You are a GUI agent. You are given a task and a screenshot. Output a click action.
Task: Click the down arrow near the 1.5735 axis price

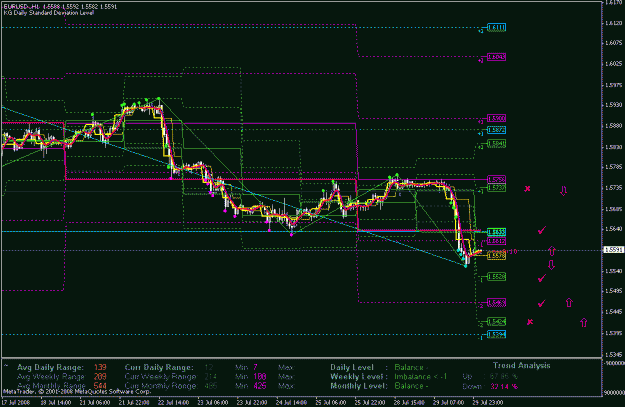(x=563, y=191)
